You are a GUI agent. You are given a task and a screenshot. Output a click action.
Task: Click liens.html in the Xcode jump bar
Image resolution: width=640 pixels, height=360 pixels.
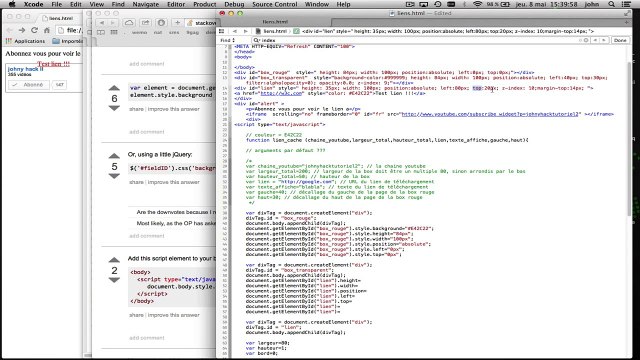[x=271, y=31]
